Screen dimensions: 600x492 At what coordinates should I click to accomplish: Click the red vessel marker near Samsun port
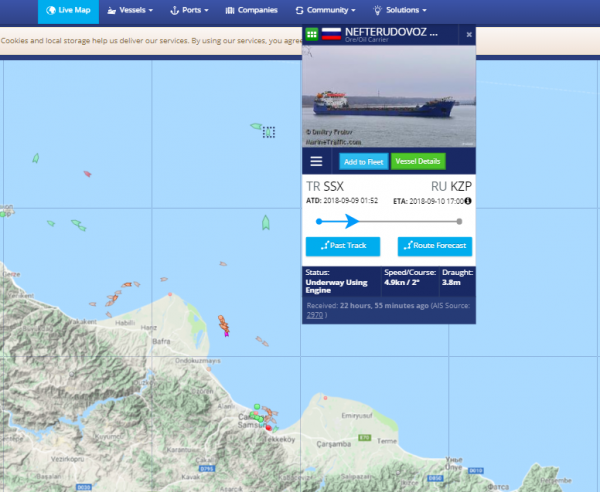(x=268, y=427)
